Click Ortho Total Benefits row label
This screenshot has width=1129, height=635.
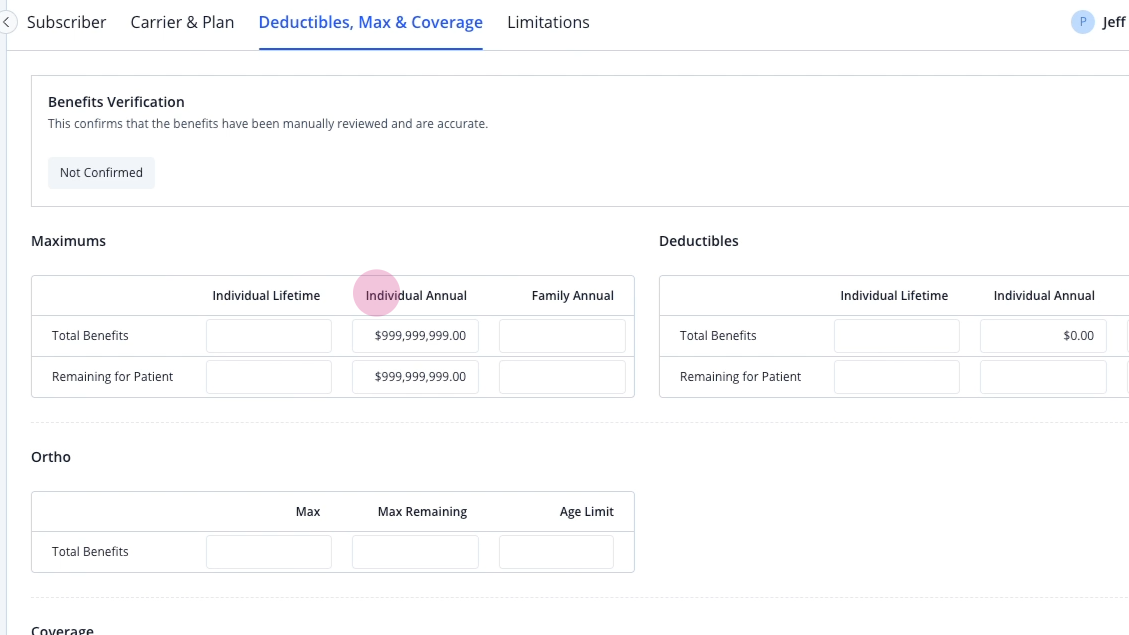tap(90, 551)
